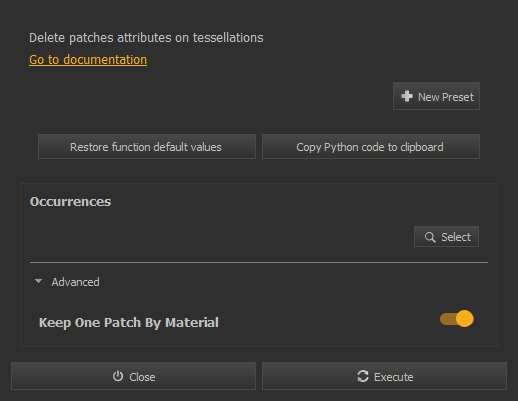Select occurrences with the Select button
The image size is (518, 401).
pos(446,237)
